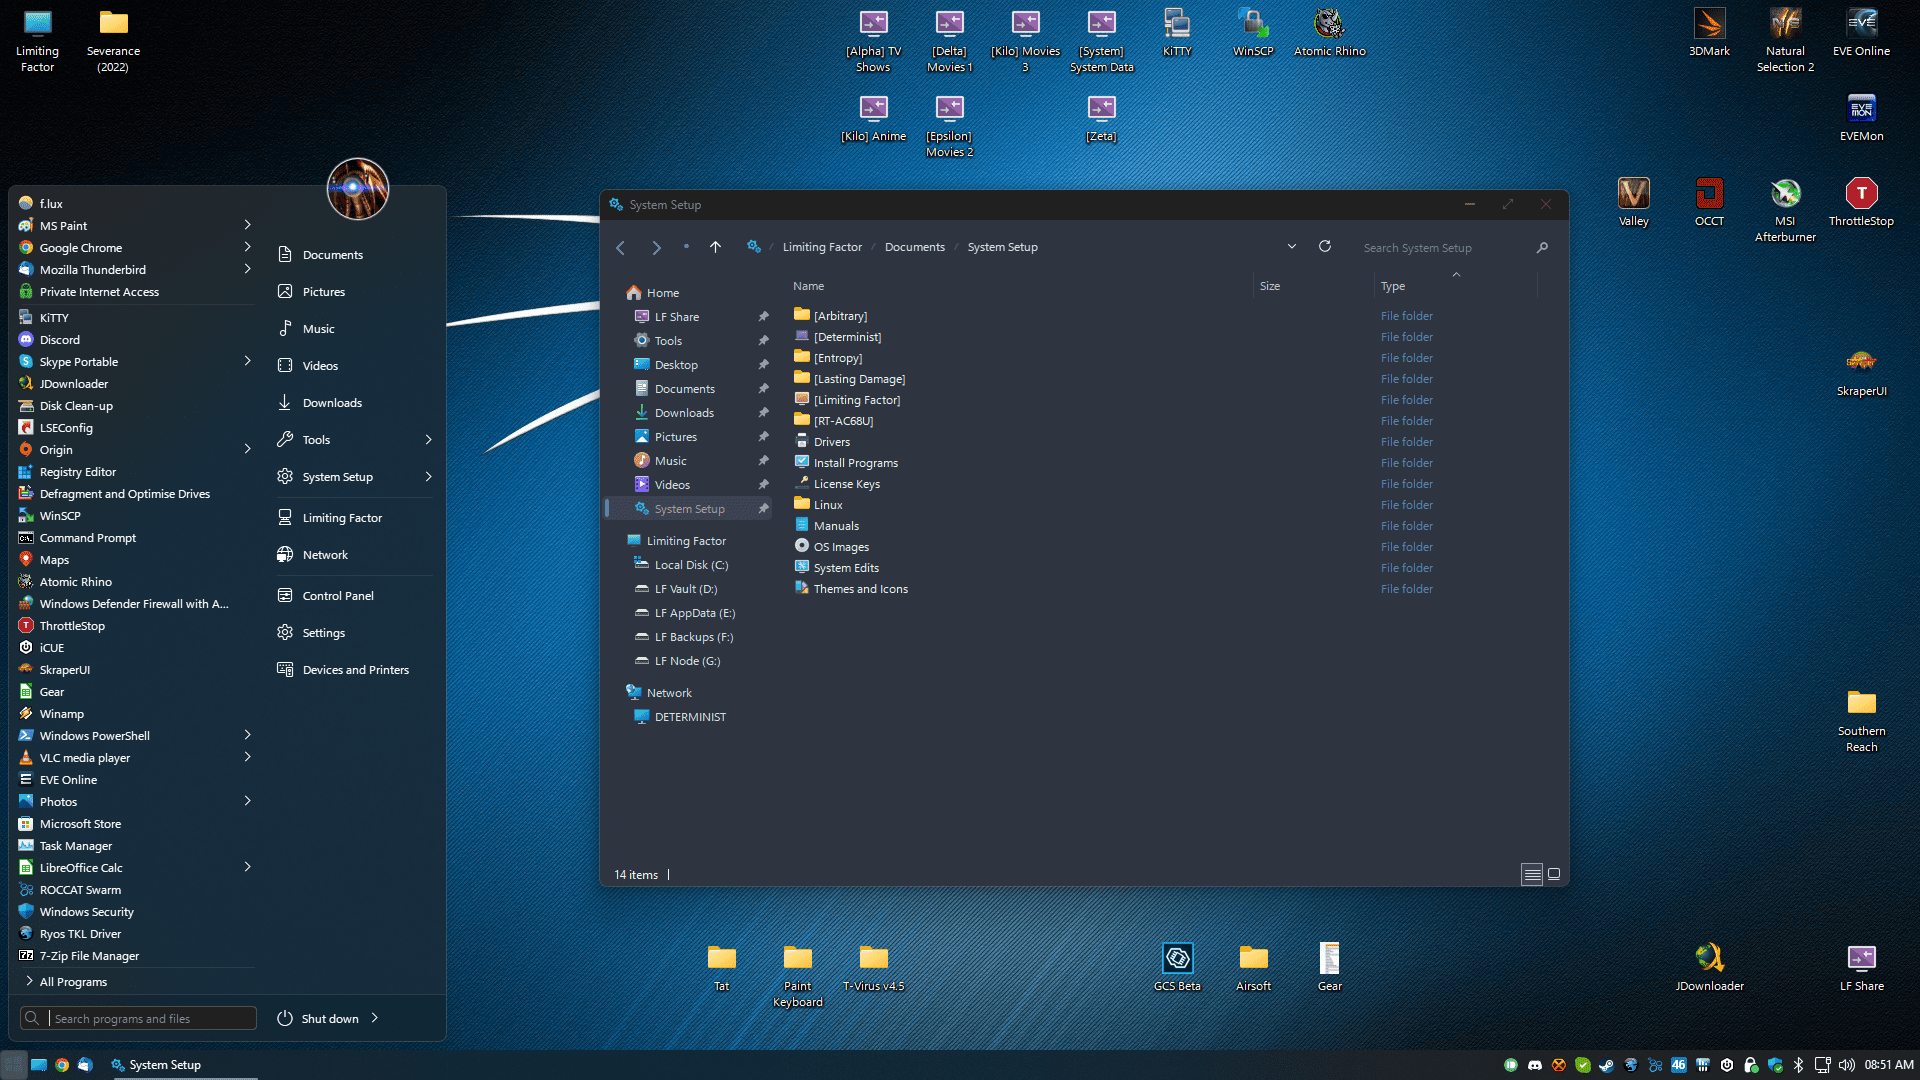Open SkraperUI desktop icon
The width and height of the screenshot is (1920, 1080).
(x=1861, y=372)
